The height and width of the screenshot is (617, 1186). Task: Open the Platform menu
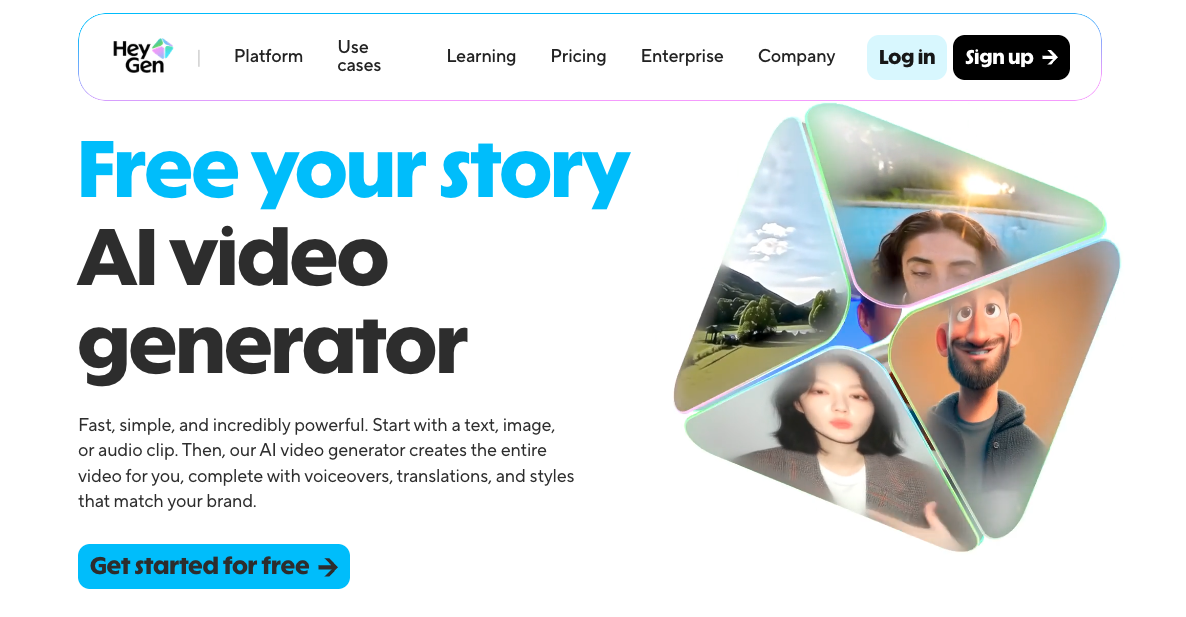click(269, 56)
